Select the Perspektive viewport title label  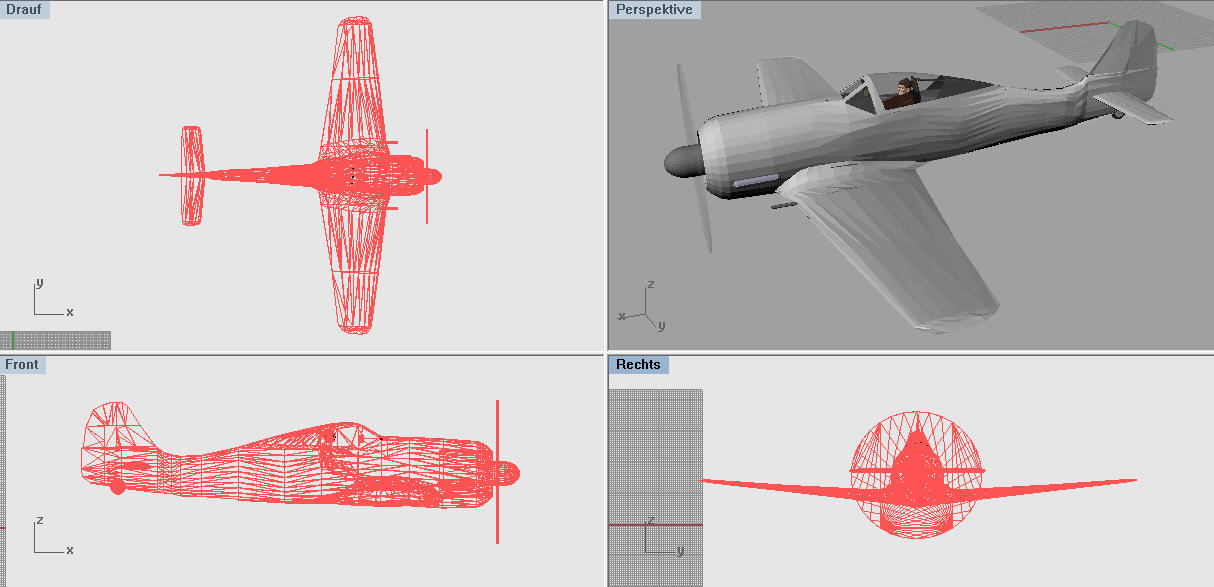pos(654,9)
